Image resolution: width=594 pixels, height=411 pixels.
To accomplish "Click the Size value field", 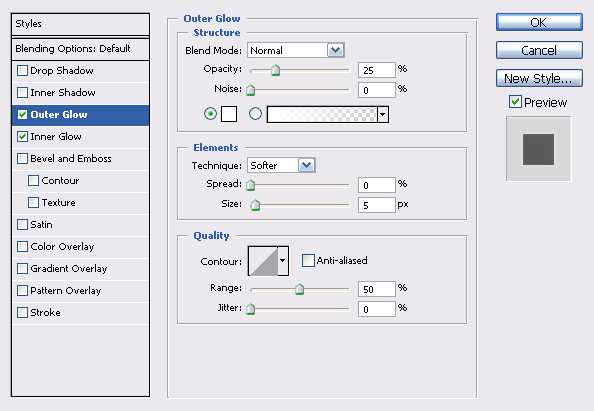I will click(377, 205).
